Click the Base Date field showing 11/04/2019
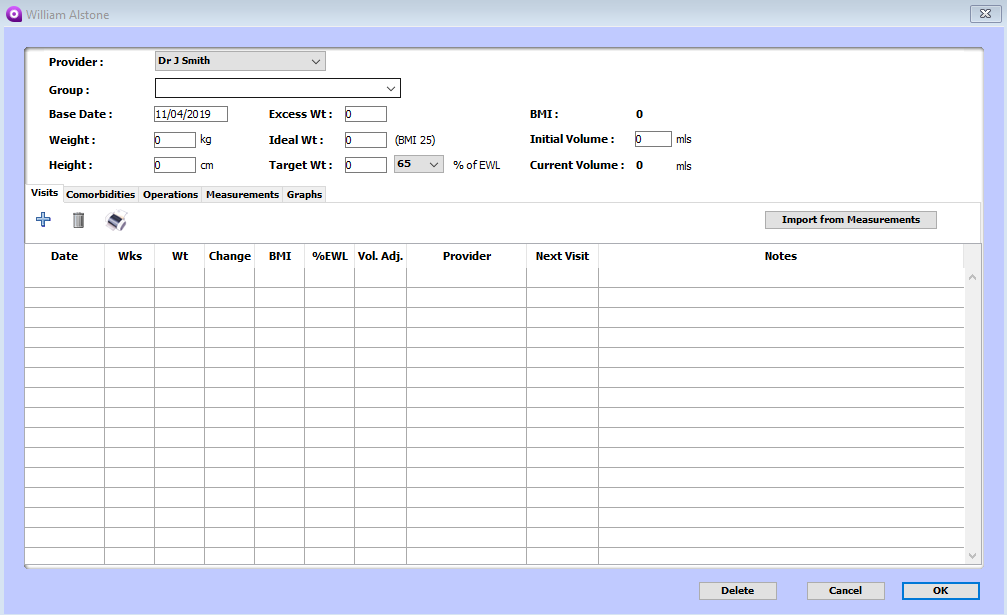 coord(189,113)
